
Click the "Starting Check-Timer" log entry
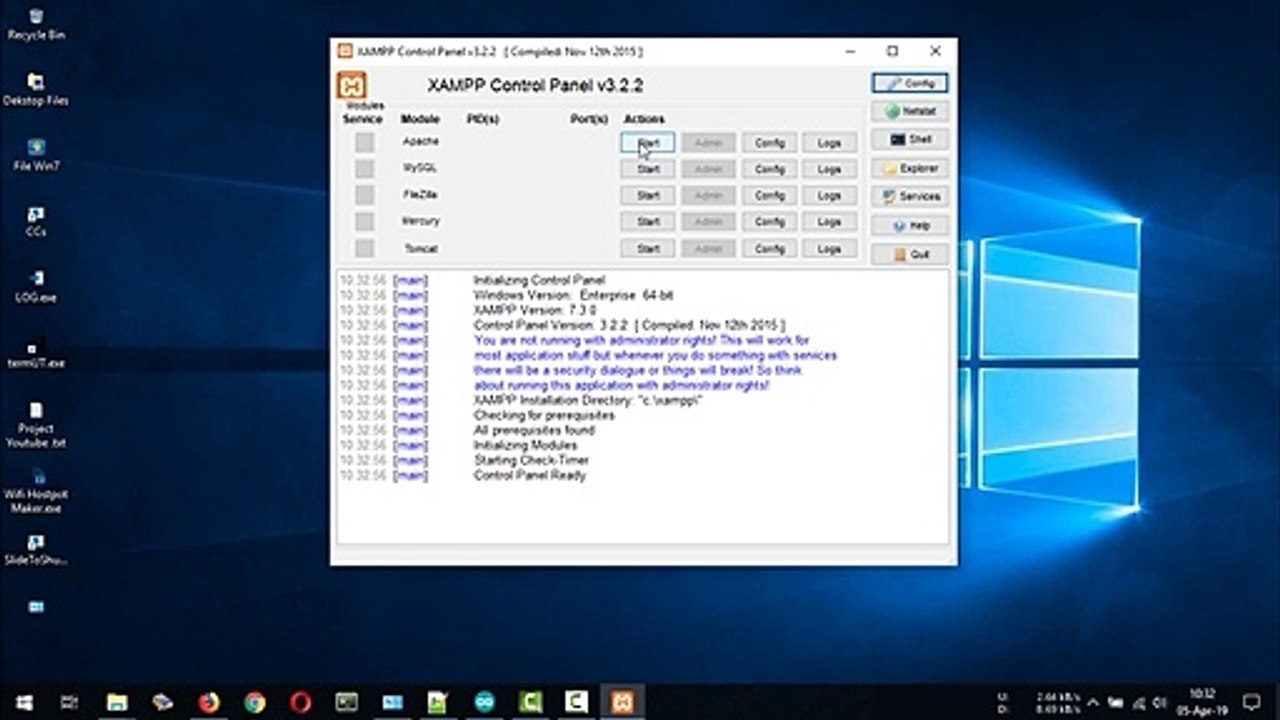[531, 461]
